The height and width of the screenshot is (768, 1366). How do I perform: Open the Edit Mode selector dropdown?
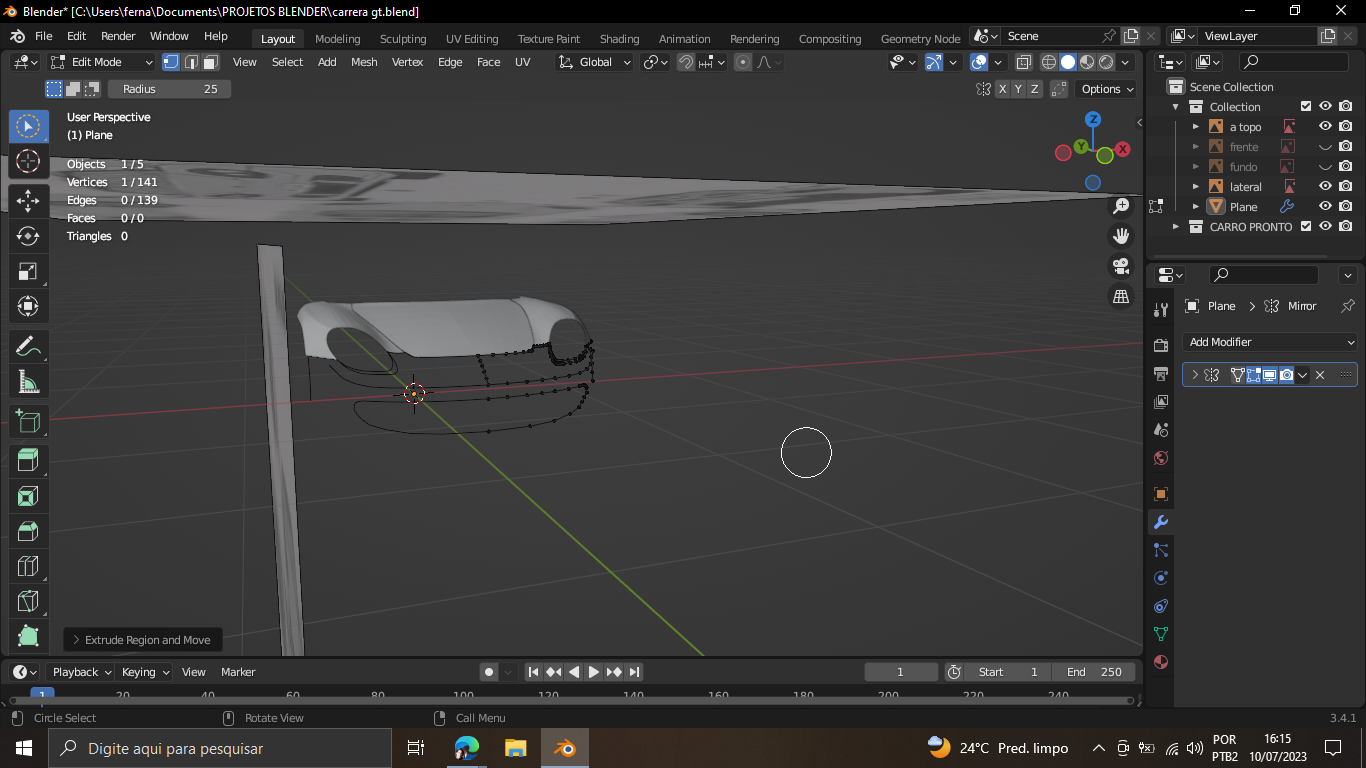click(x=102, y=62)
